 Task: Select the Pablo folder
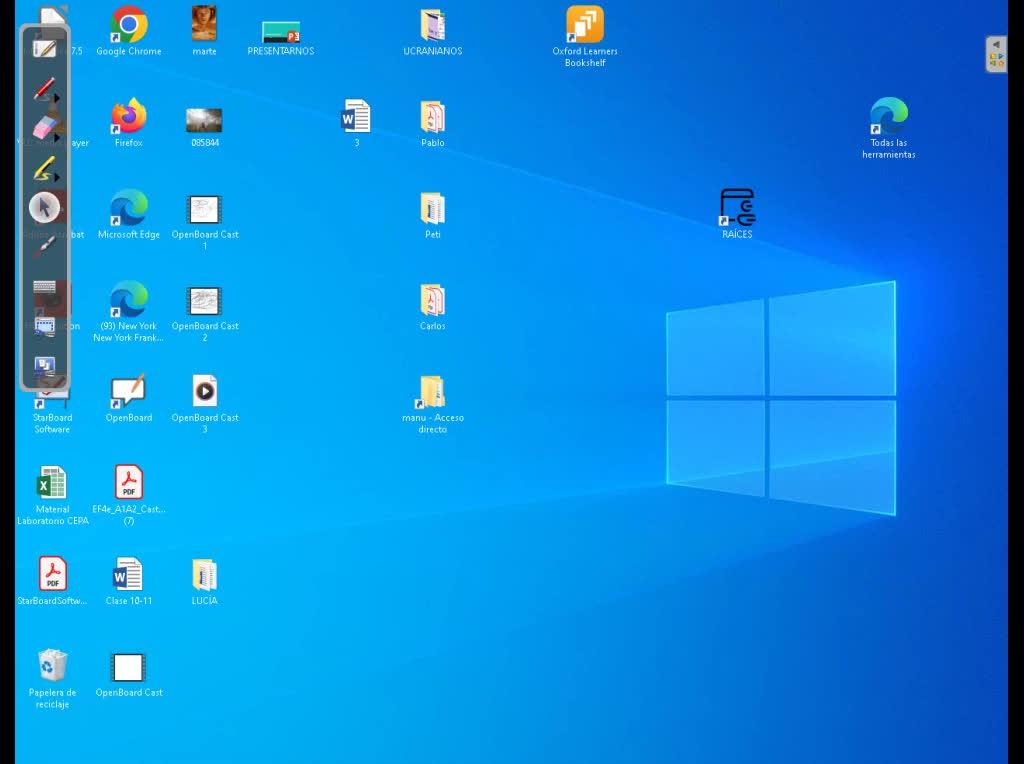(x=432, y=124)
